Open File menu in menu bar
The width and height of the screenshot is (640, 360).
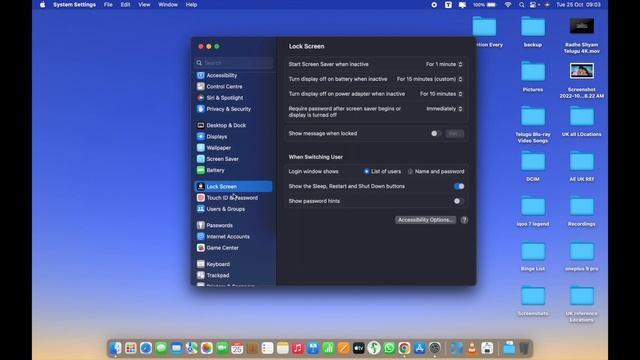[x=108, y=5]
